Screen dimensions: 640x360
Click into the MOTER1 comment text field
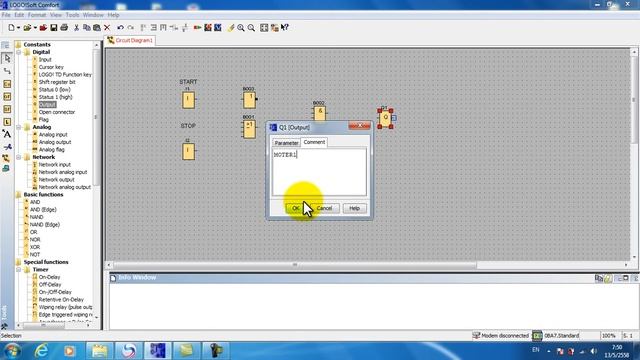pos(319,172)
